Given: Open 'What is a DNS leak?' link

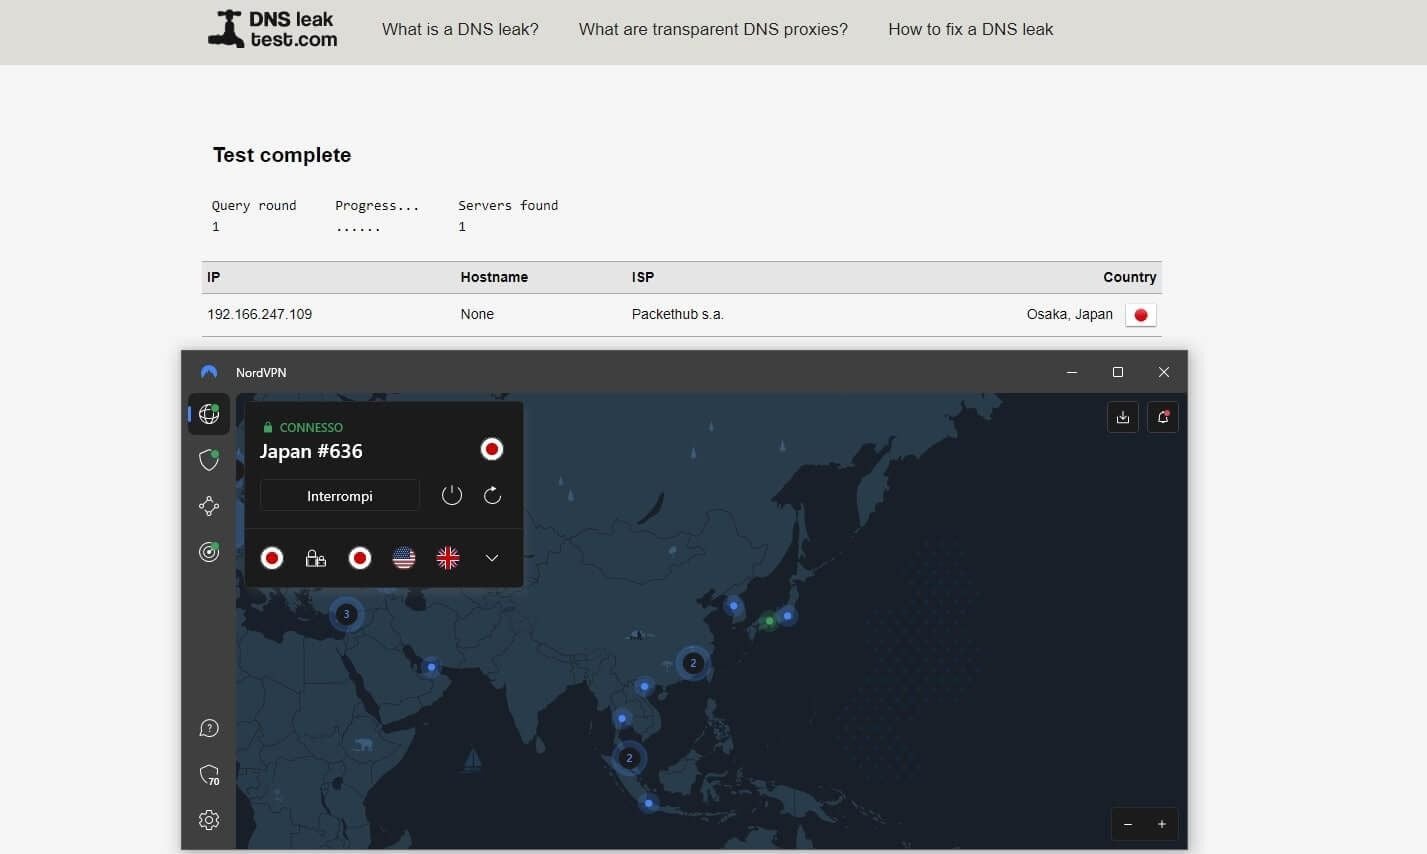Looking at the screenshot, I should click(460, 29).
